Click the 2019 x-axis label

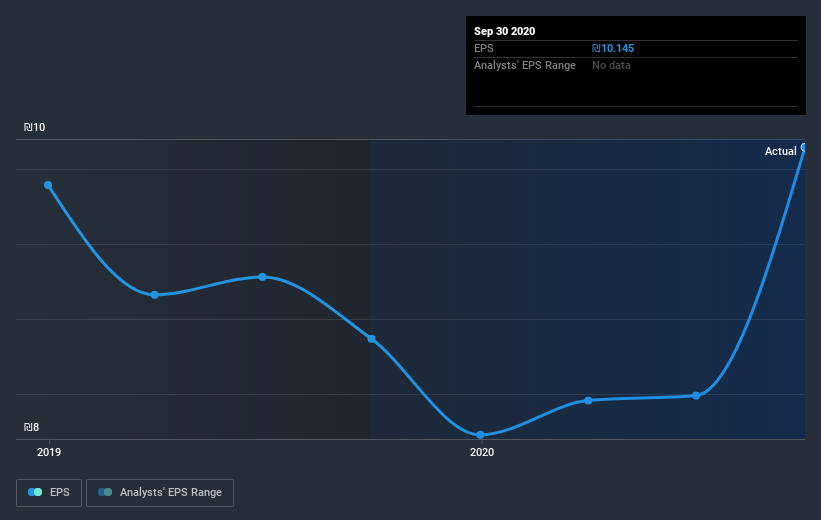[x=49, y=452]
